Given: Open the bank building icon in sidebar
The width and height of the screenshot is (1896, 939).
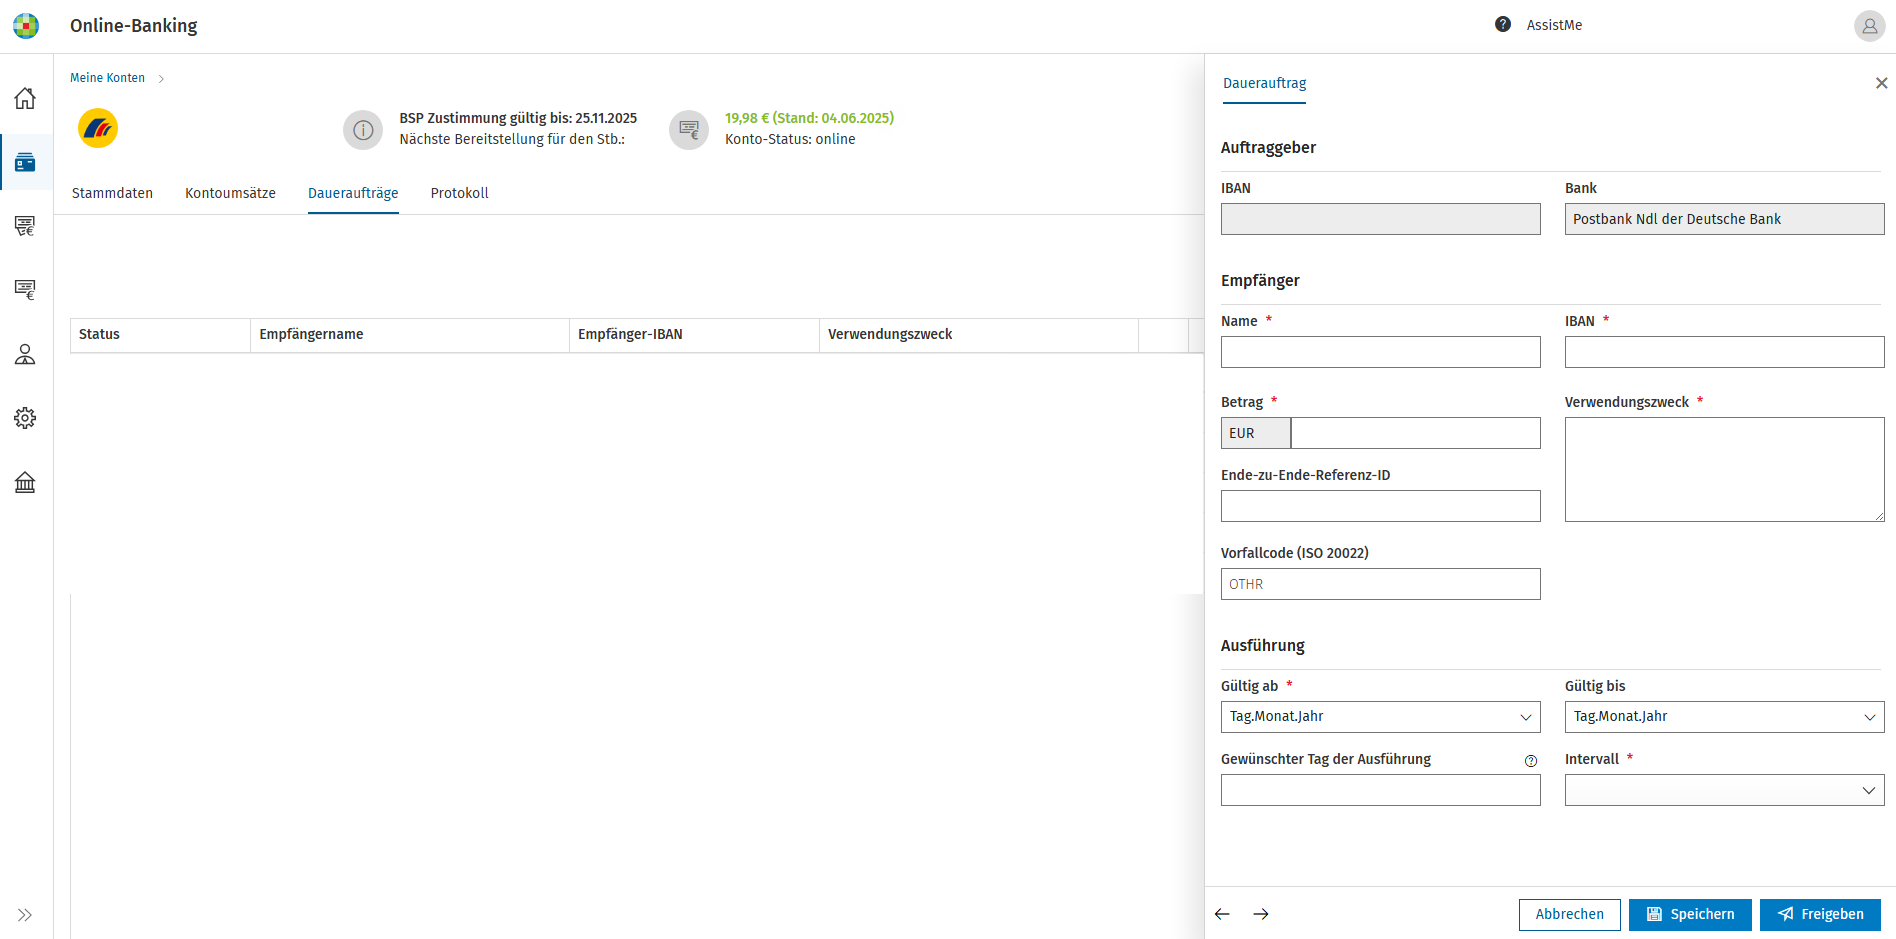Looking at the screenshot, I should tap(25, 482).
